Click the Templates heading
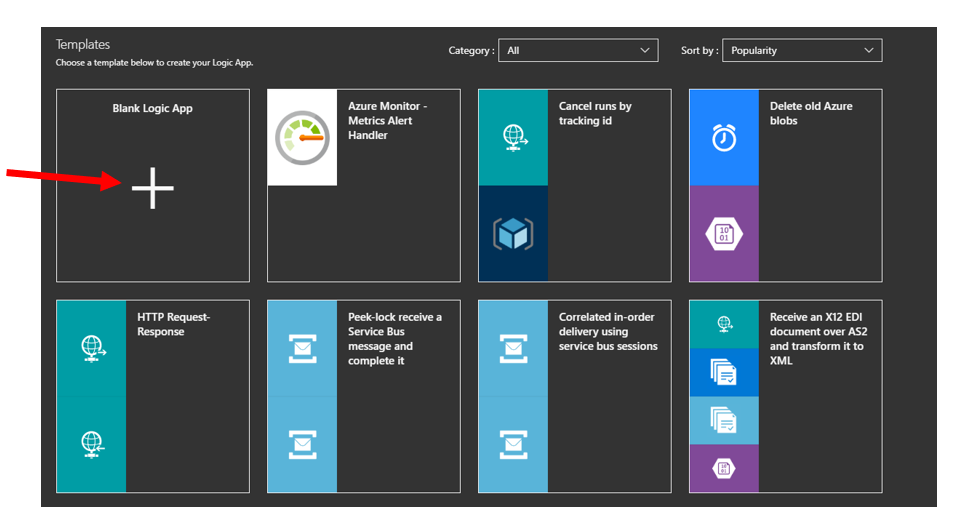958x514 pixels. pos(82,44)
